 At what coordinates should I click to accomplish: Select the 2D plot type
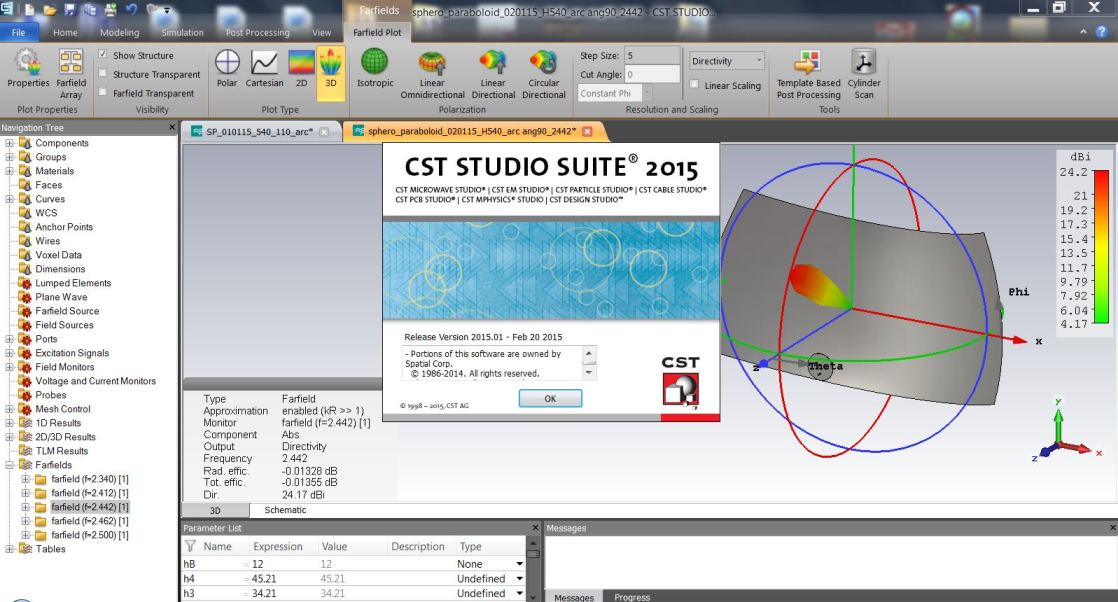pos(299,68)
